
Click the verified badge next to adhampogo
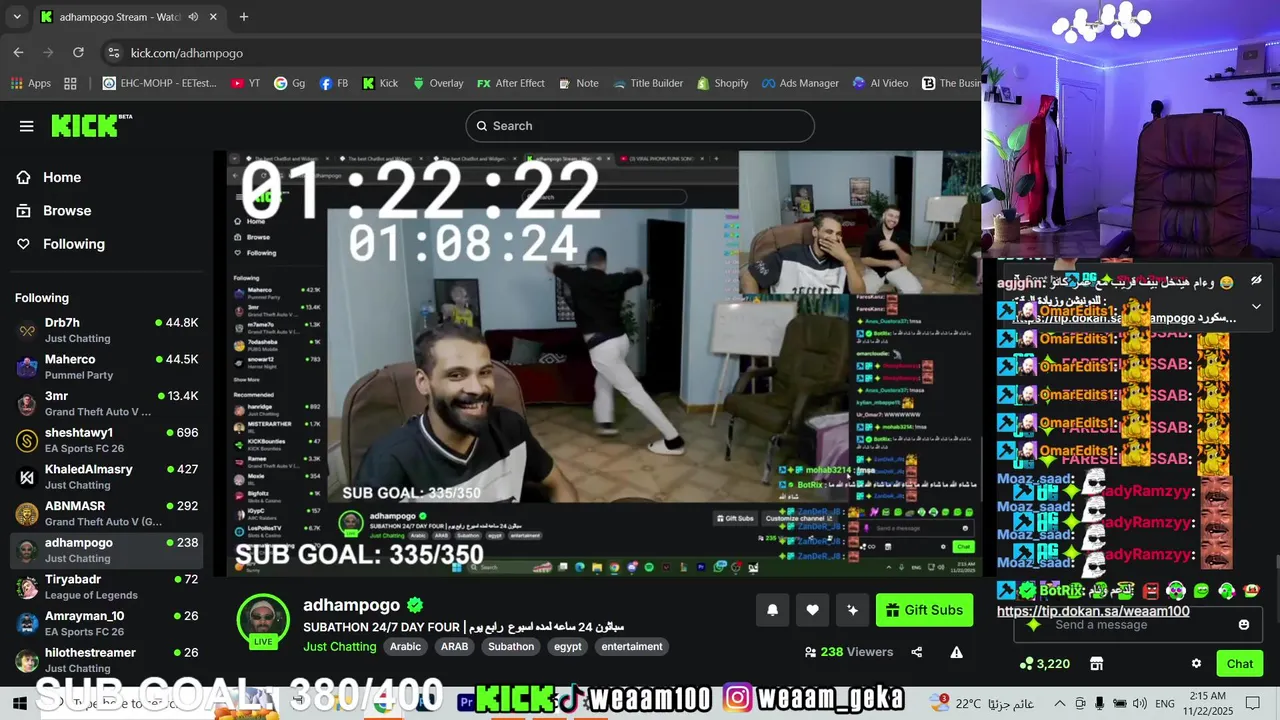point(414,605)
